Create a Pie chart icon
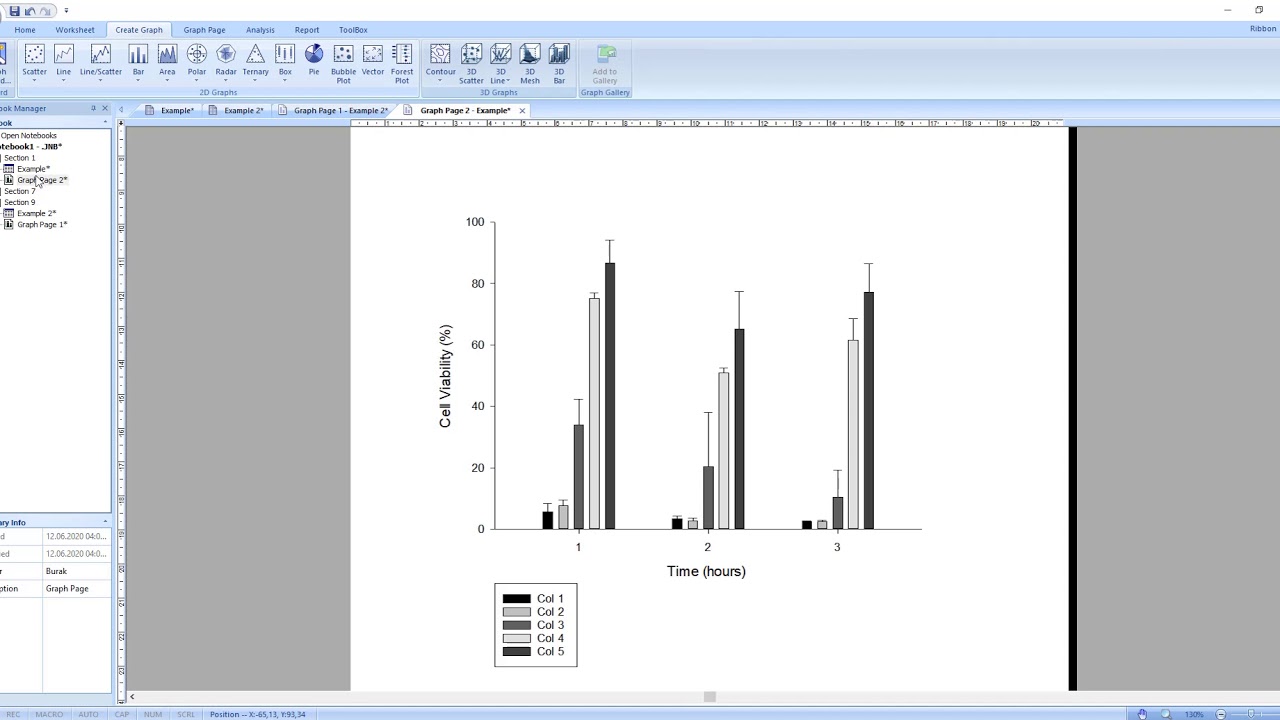This screenshot has height=720, width=1280. (x=314, y=54)
